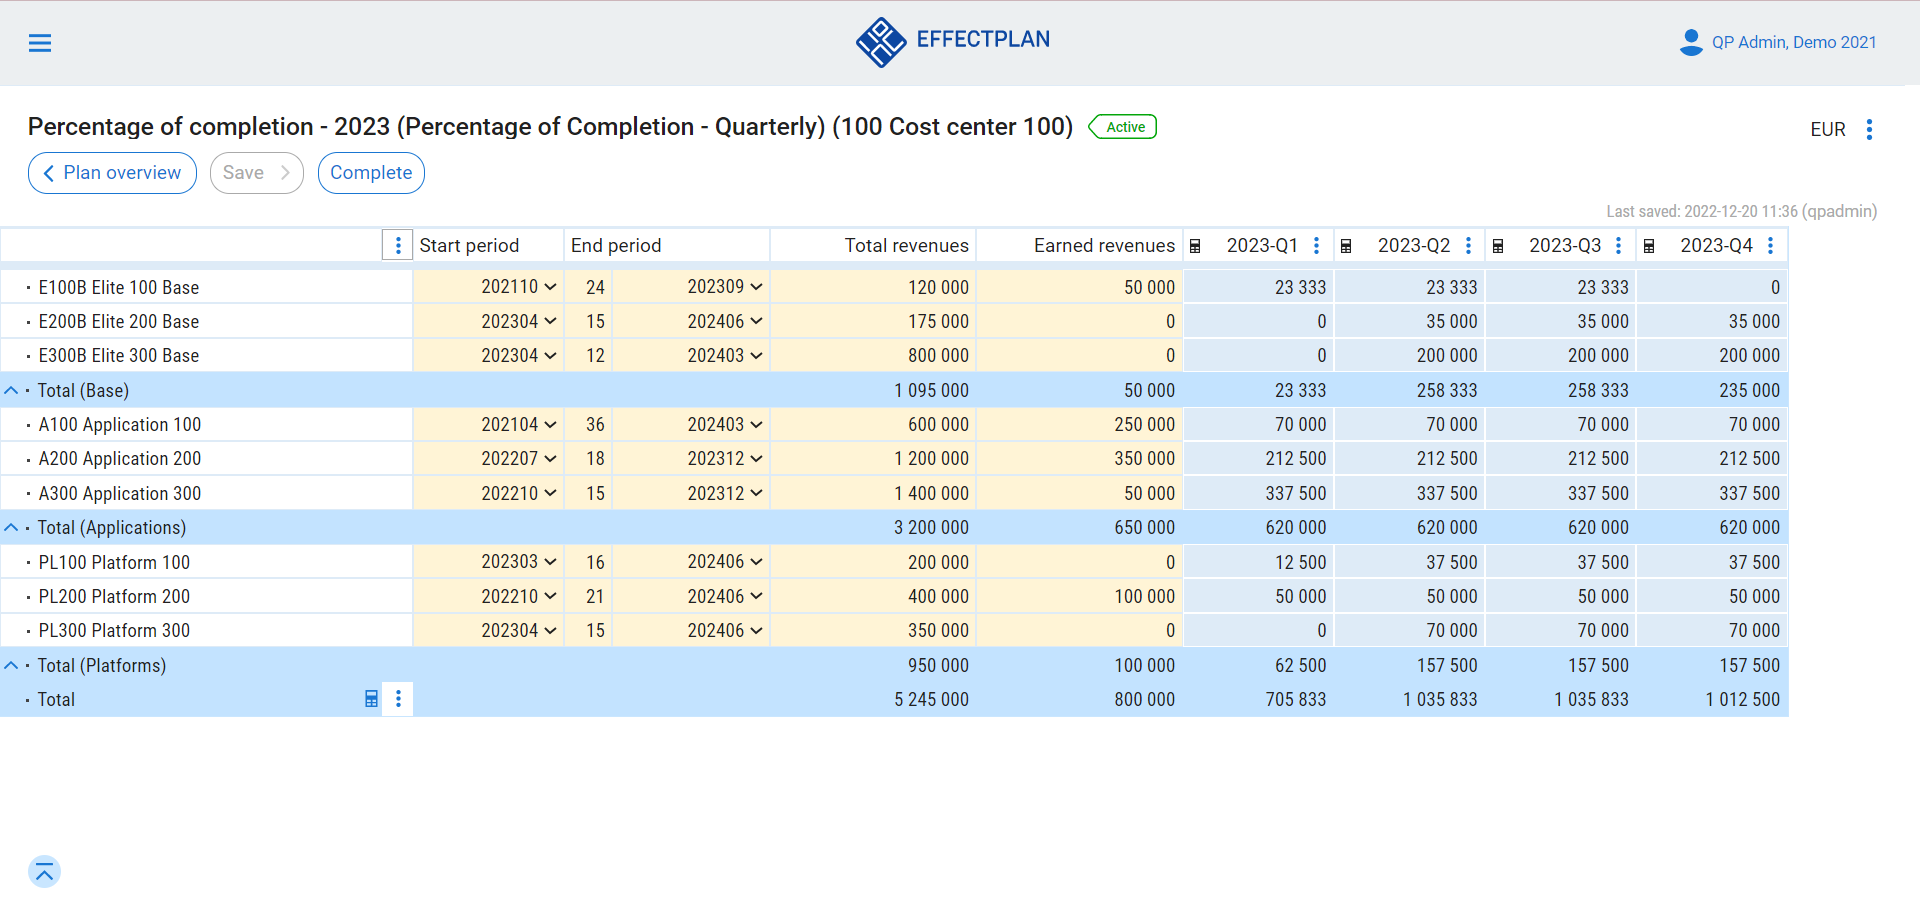Collapse the Total (Platforms) group

[x=11, y=665]
